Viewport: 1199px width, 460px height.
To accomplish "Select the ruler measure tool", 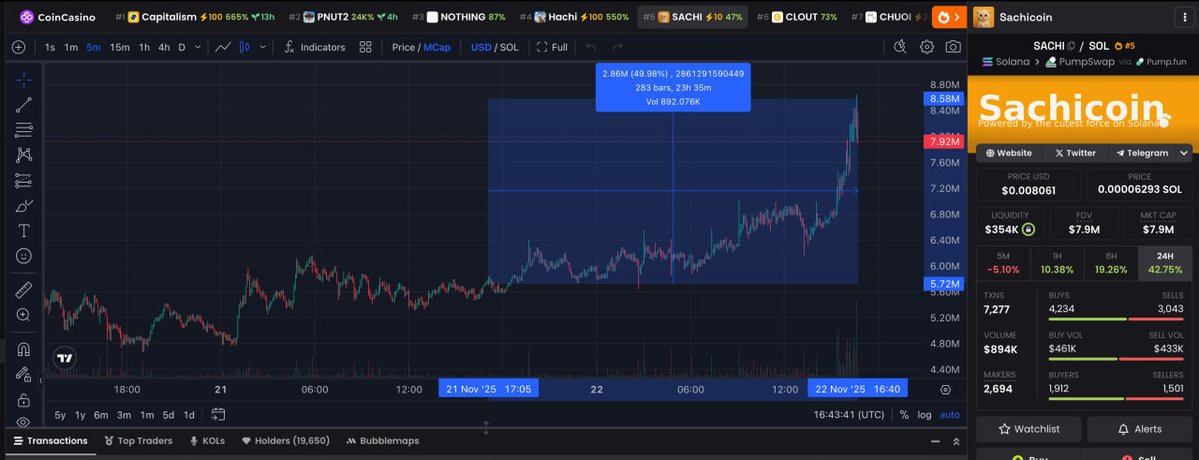I will [24, 290].
